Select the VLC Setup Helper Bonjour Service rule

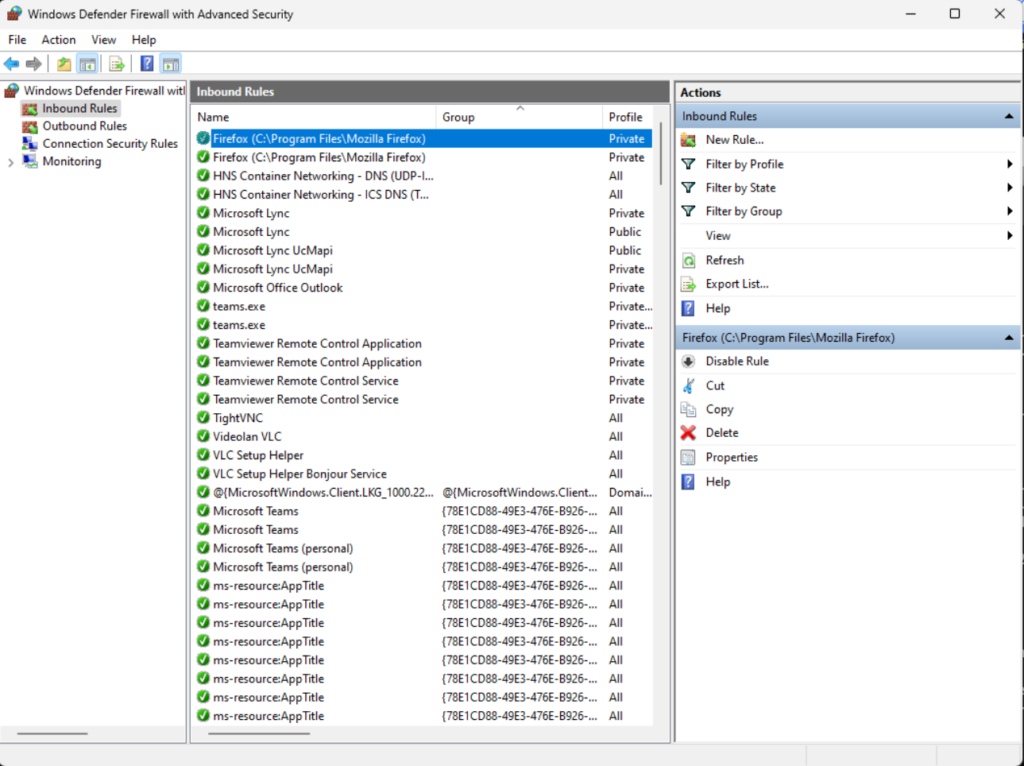point(423,473)
